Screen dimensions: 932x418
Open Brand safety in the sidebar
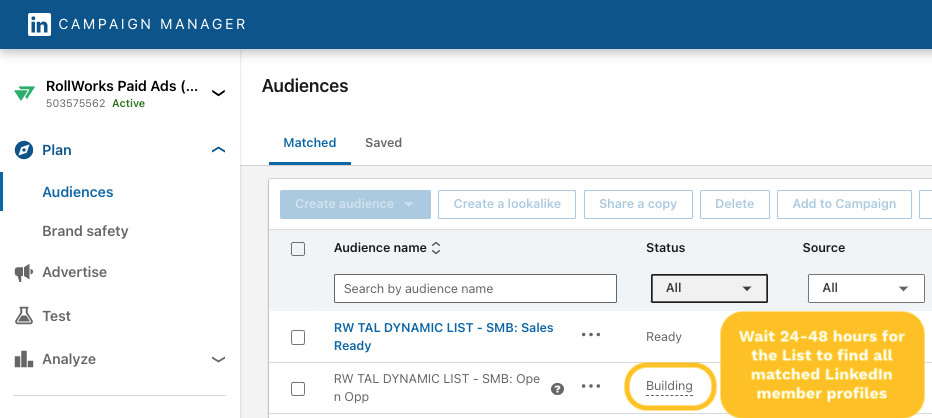pyautogui.click(x=85, y=231)
